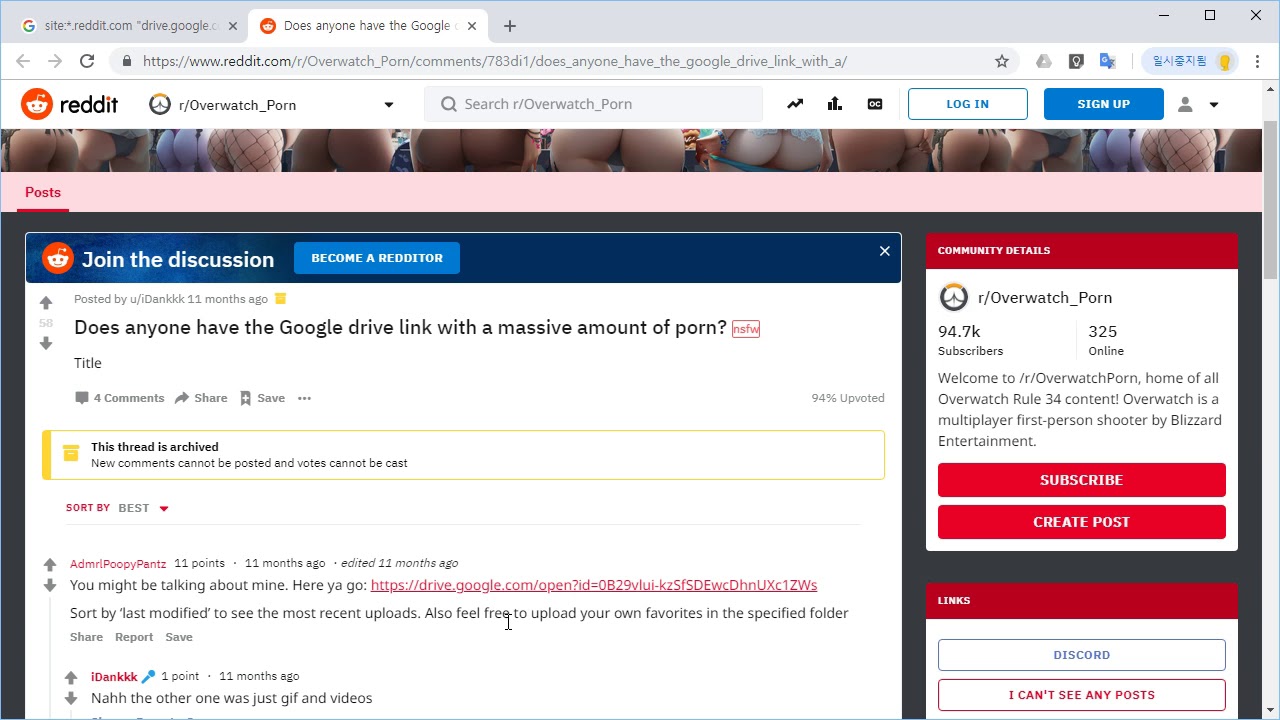Image resolution: width=1280 pixels, height=720 pixels.
Task: Open the All bar chart icon
Action: point(835,104)
